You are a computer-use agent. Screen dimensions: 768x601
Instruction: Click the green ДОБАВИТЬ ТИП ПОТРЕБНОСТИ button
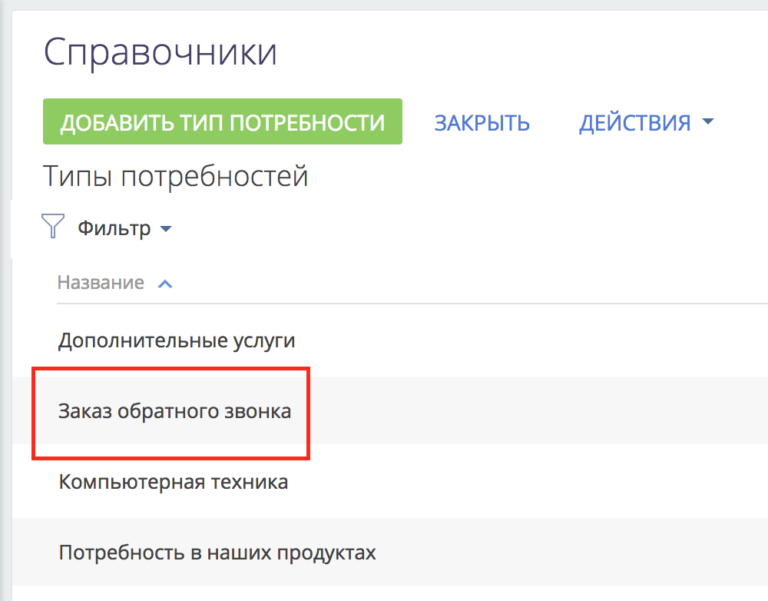(x=222, y=121)
